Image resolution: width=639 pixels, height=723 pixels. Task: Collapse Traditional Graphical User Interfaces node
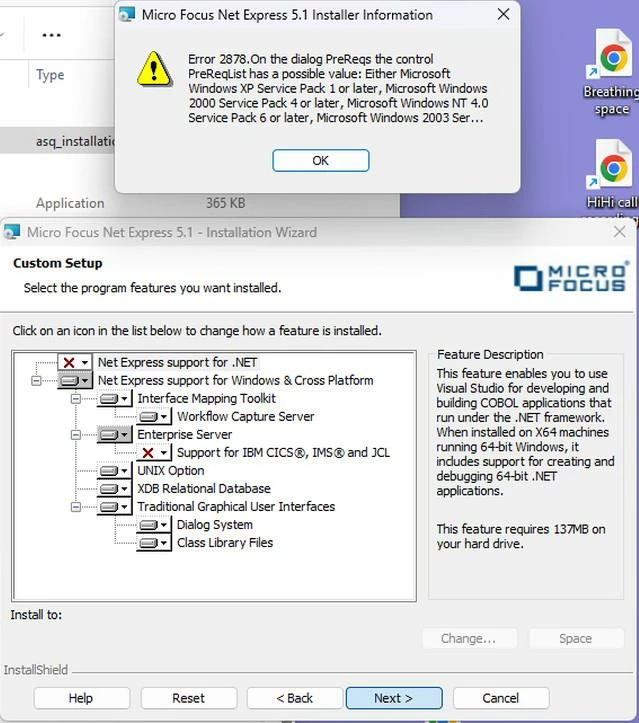(76, 507)
